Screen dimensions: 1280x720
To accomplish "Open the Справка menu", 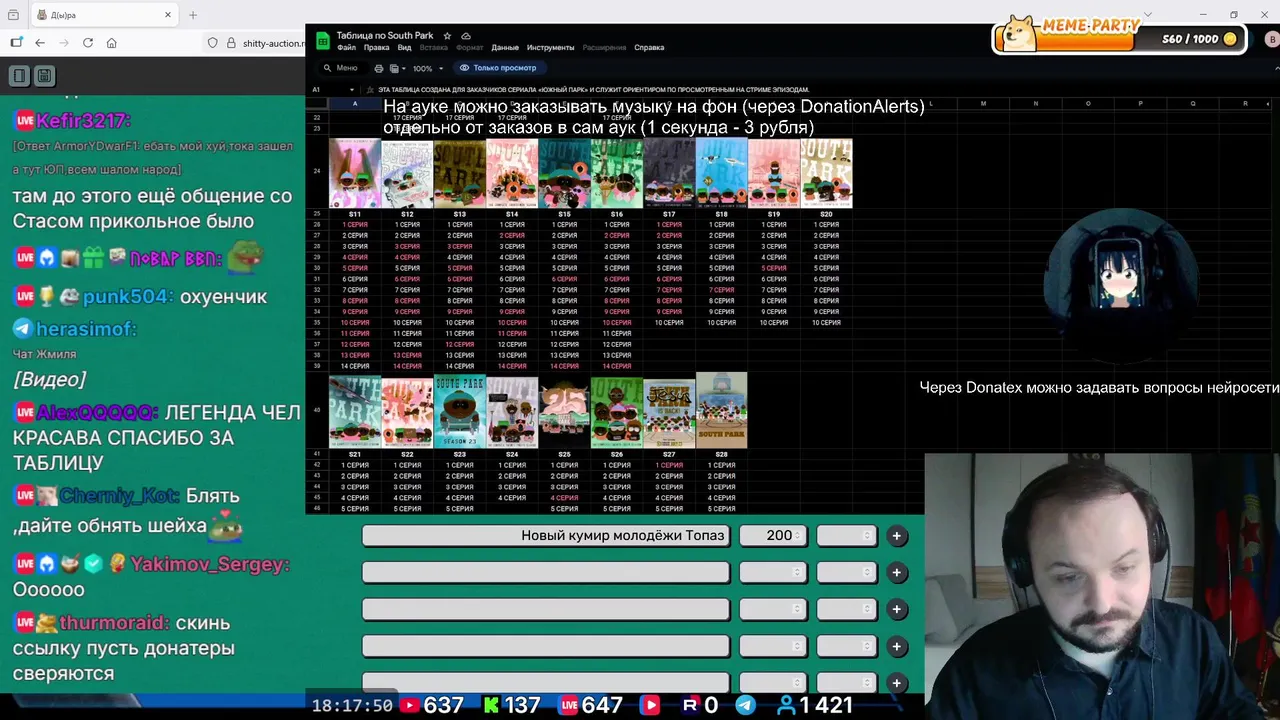I will click(649, 47).
